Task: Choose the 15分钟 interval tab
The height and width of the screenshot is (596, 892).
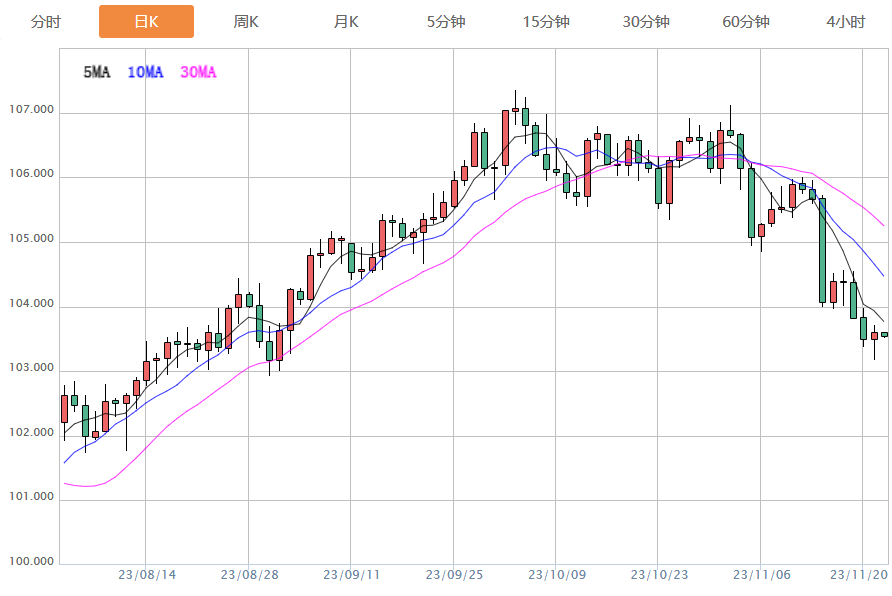Action: click(x=546, y=22)
